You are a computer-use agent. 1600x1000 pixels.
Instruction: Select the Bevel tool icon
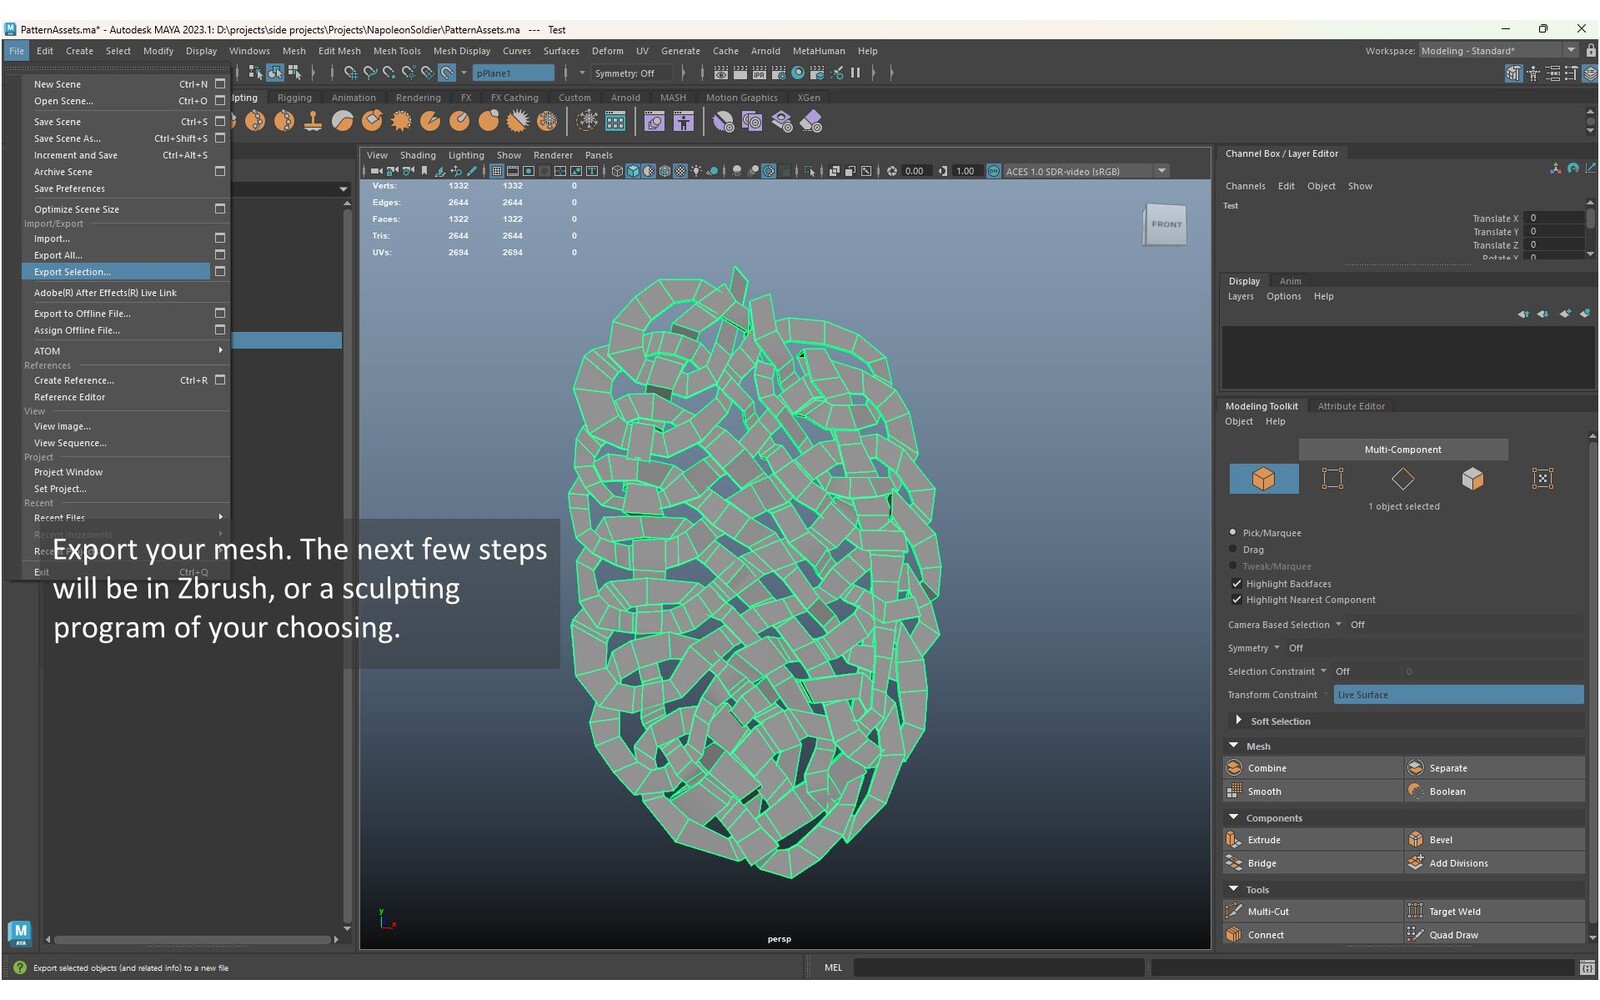coord(1415,840)
